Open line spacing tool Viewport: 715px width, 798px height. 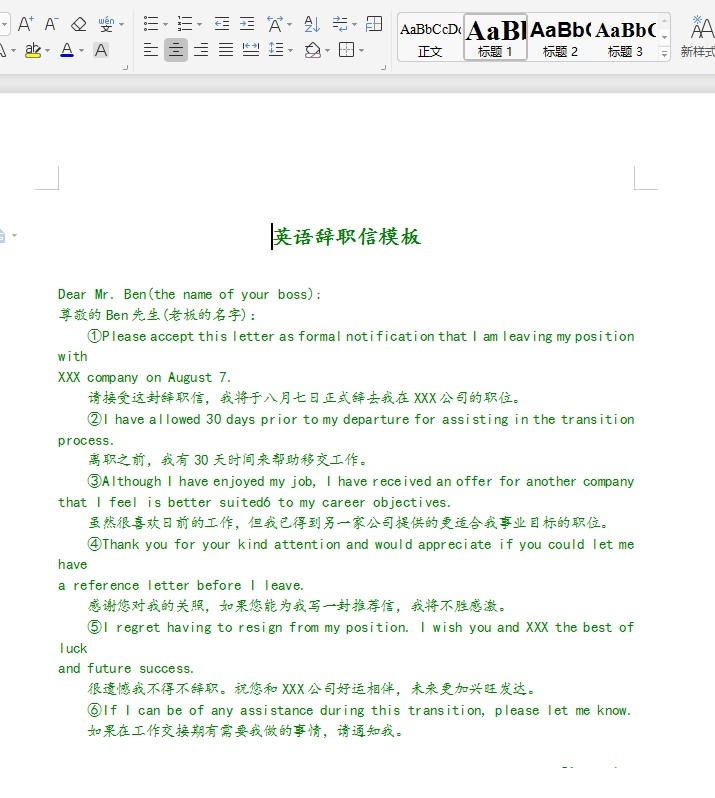[x=276, y=50]
